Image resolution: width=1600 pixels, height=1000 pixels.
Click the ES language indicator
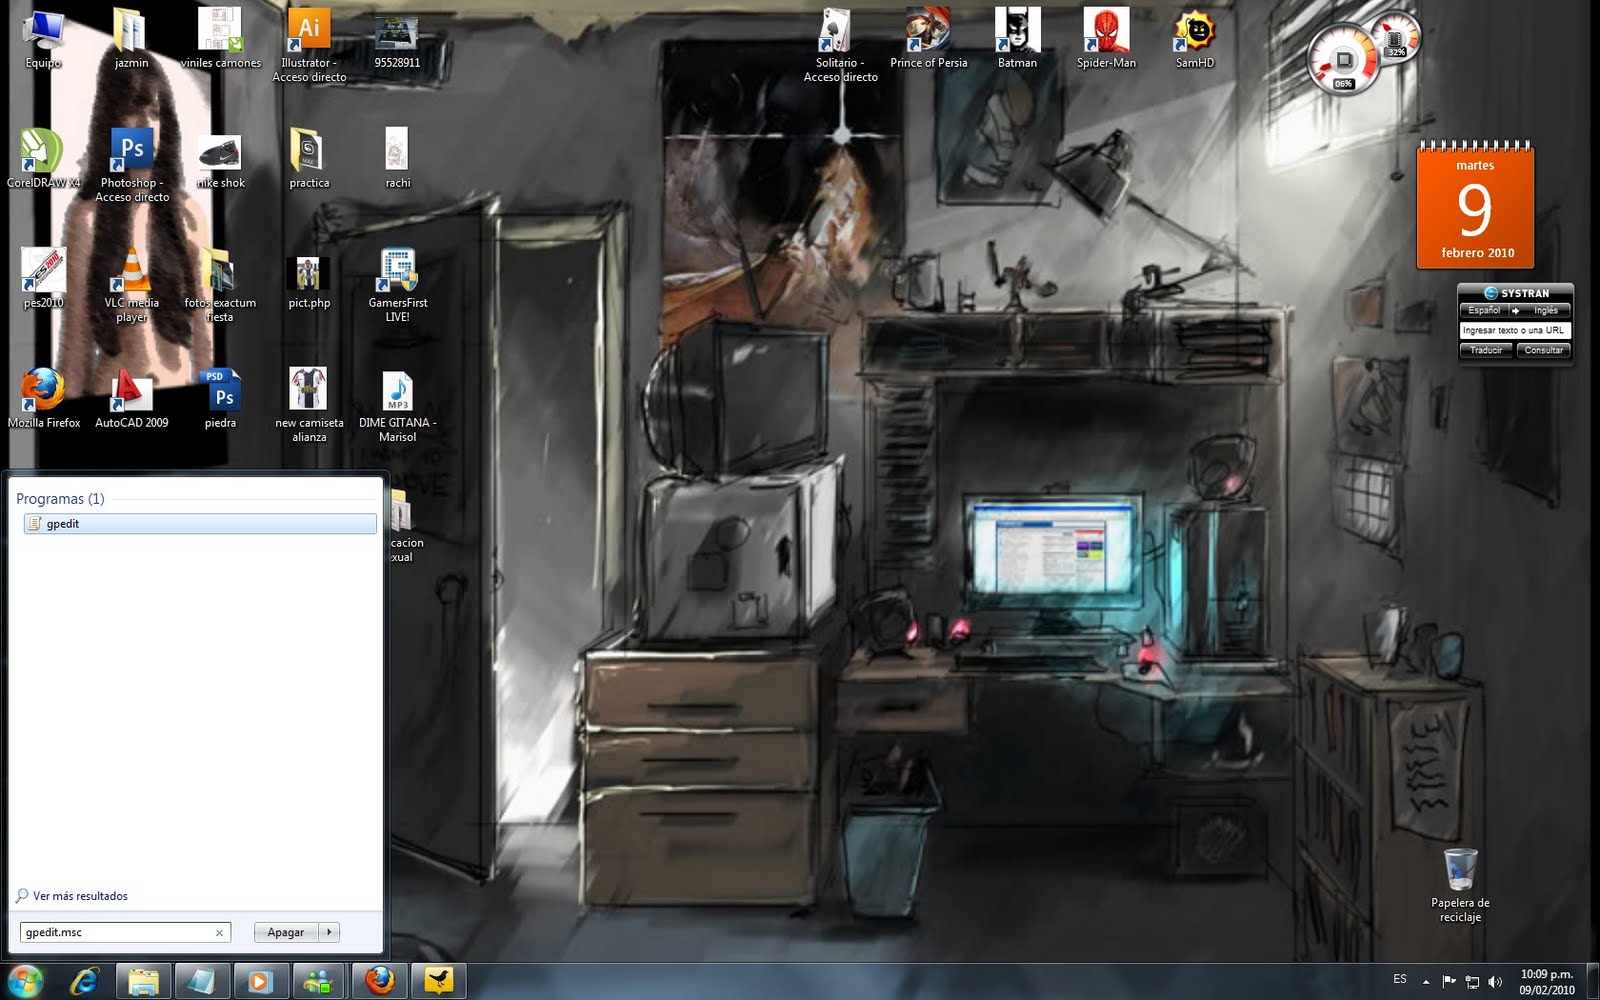[x=1400, y=980]
